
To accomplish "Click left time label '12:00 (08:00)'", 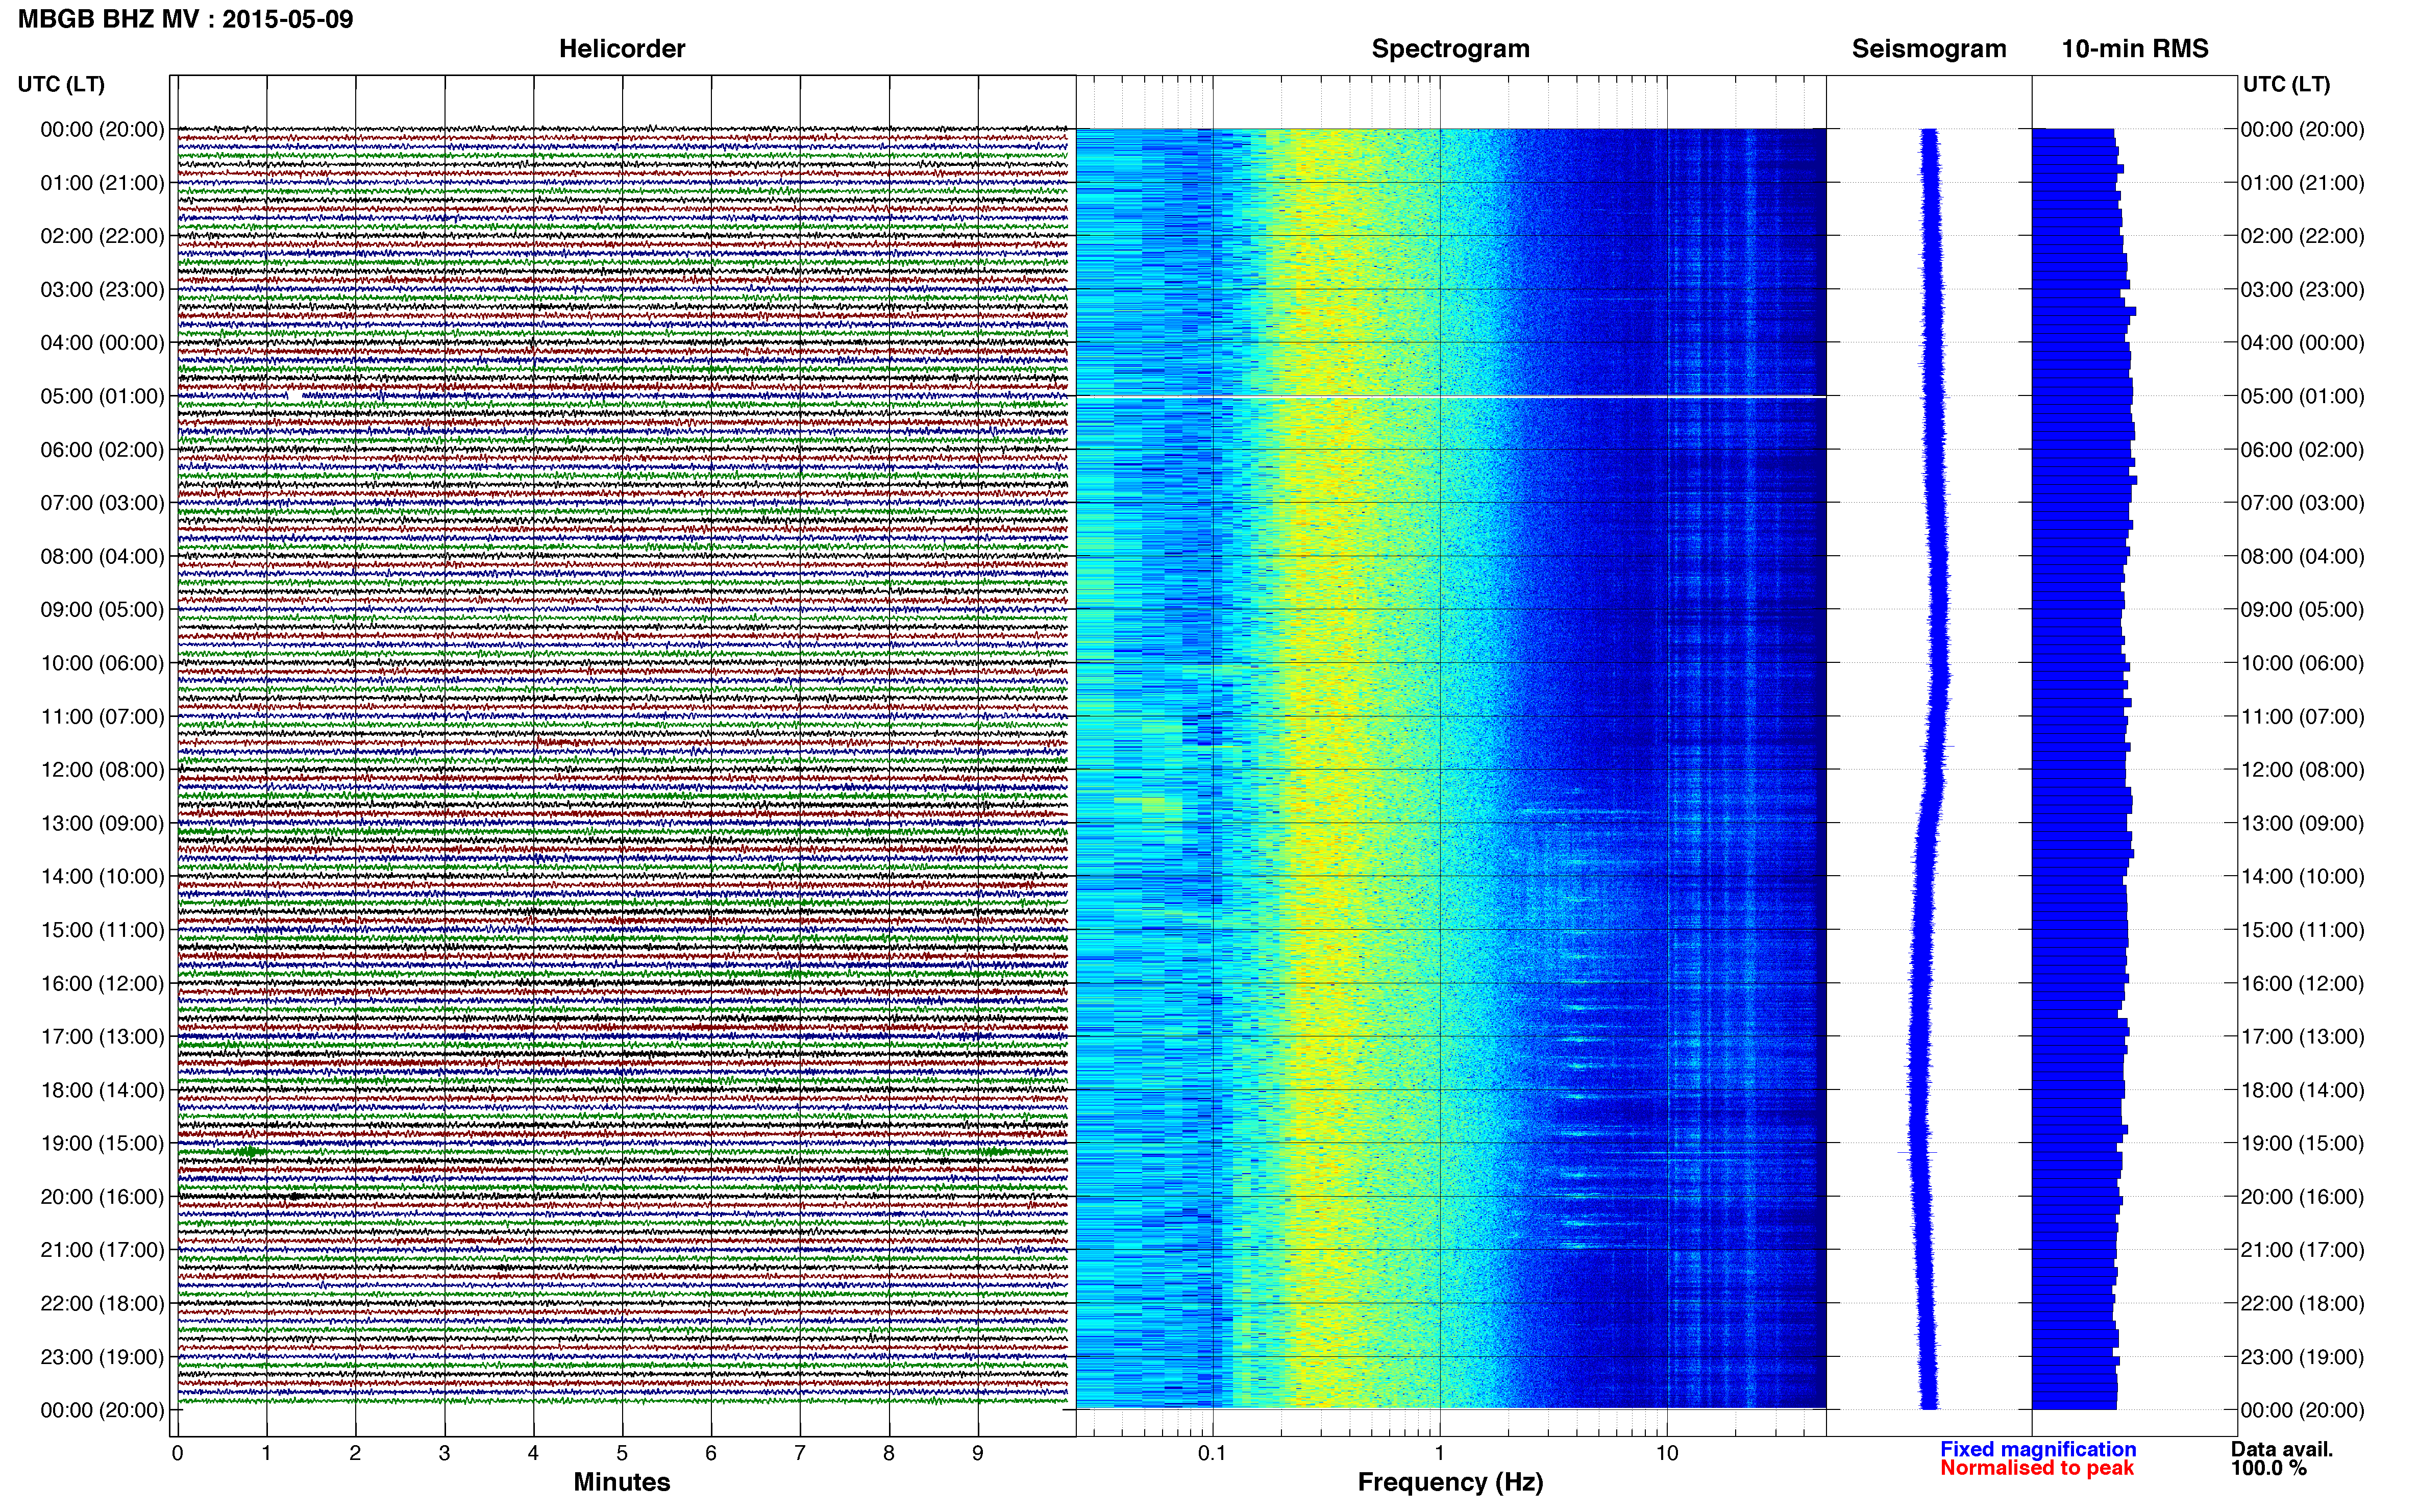I will 102,769.
